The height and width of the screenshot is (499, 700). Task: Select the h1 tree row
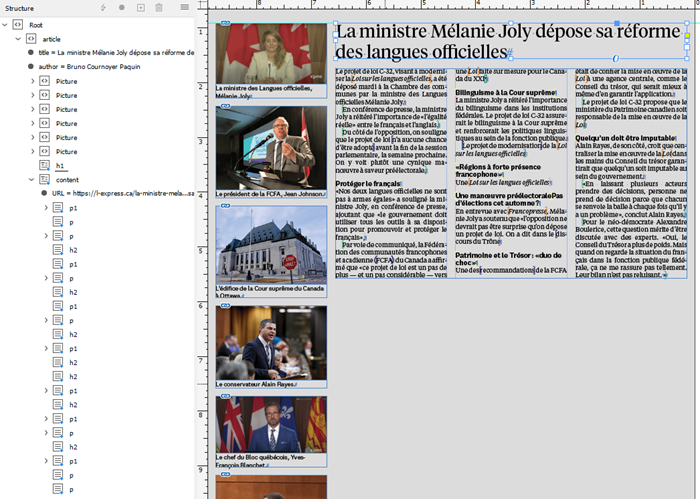point(97,166)
